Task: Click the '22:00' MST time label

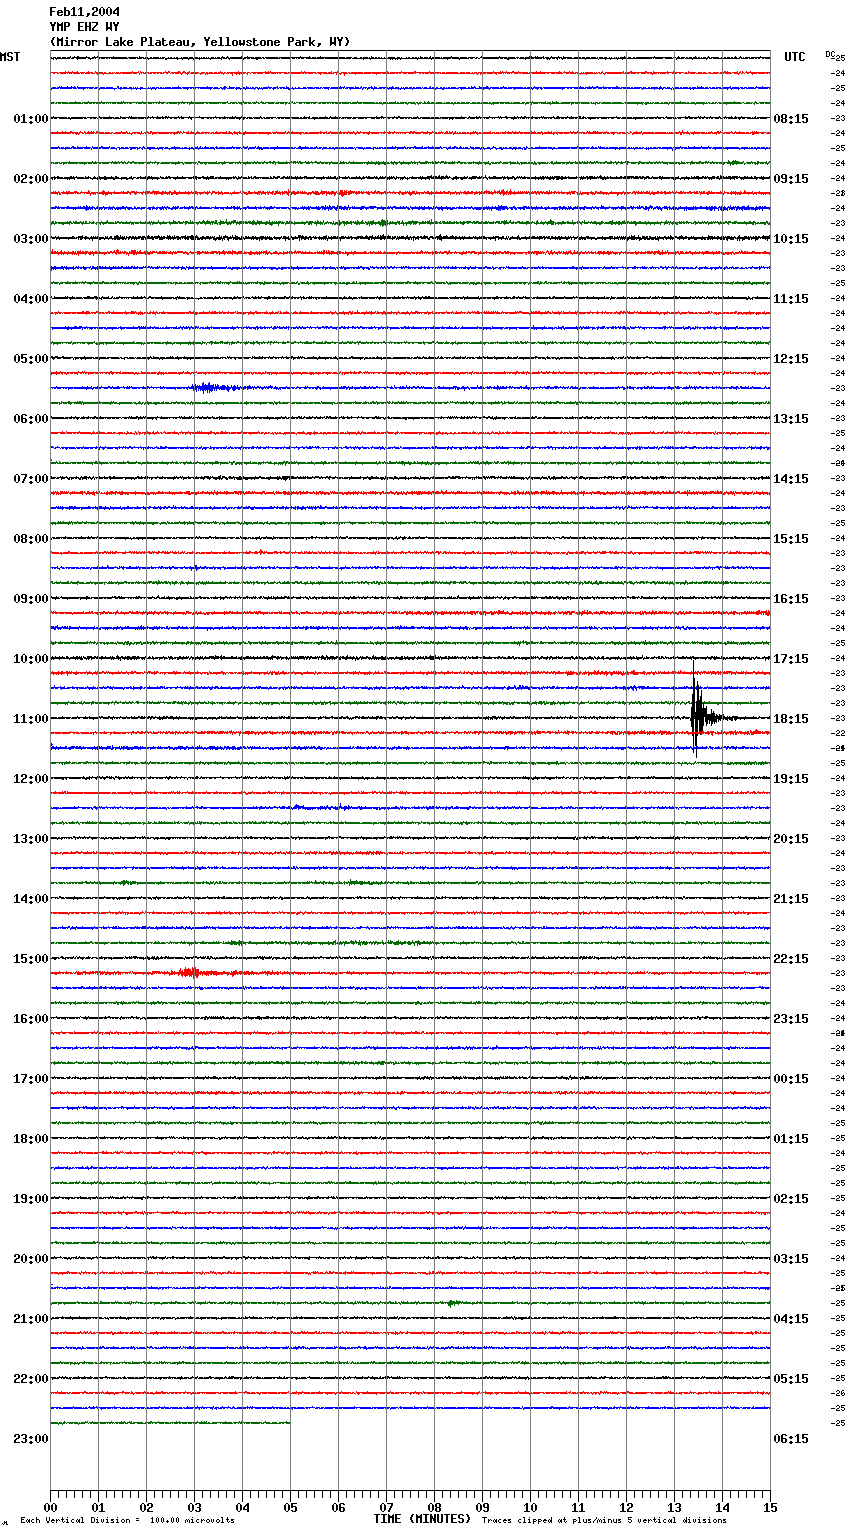Action: (31, 1379)
